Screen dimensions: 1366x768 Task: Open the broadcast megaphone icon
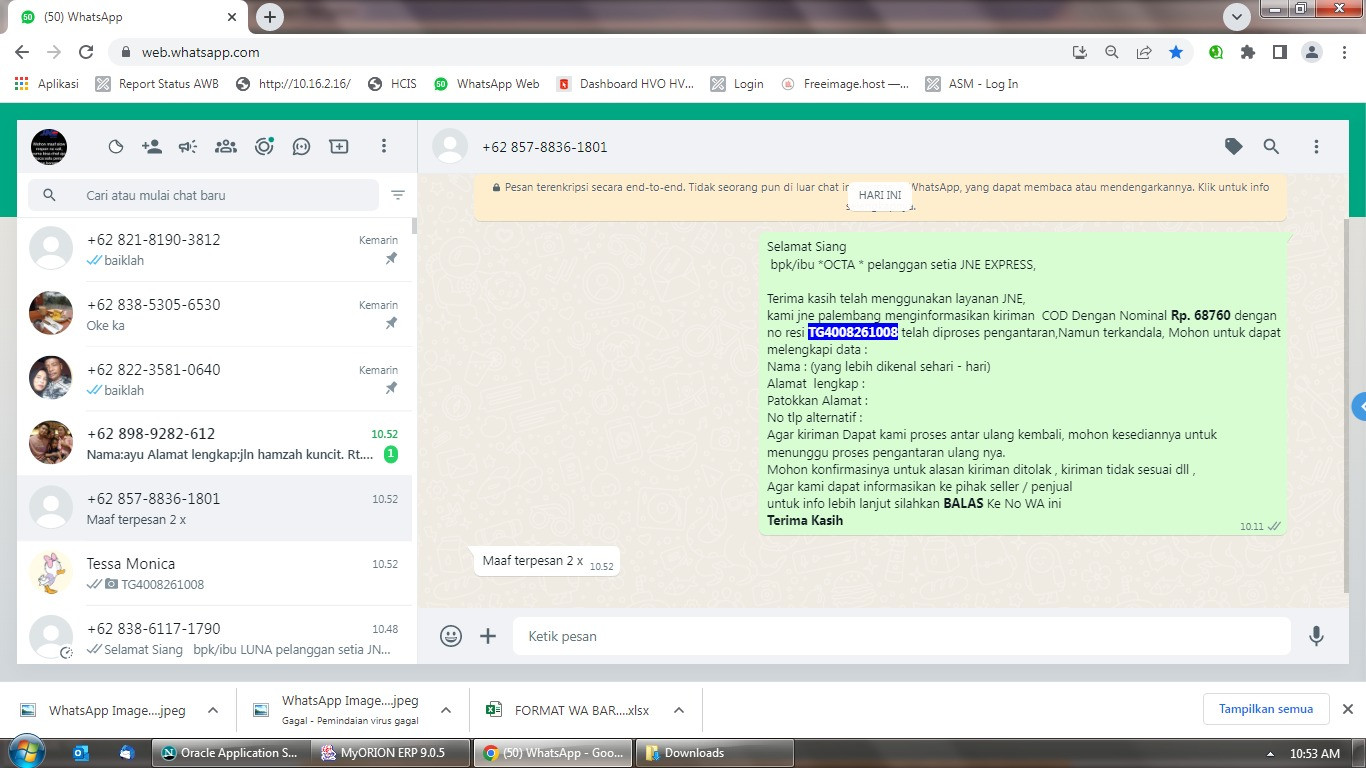pos(188,147)
